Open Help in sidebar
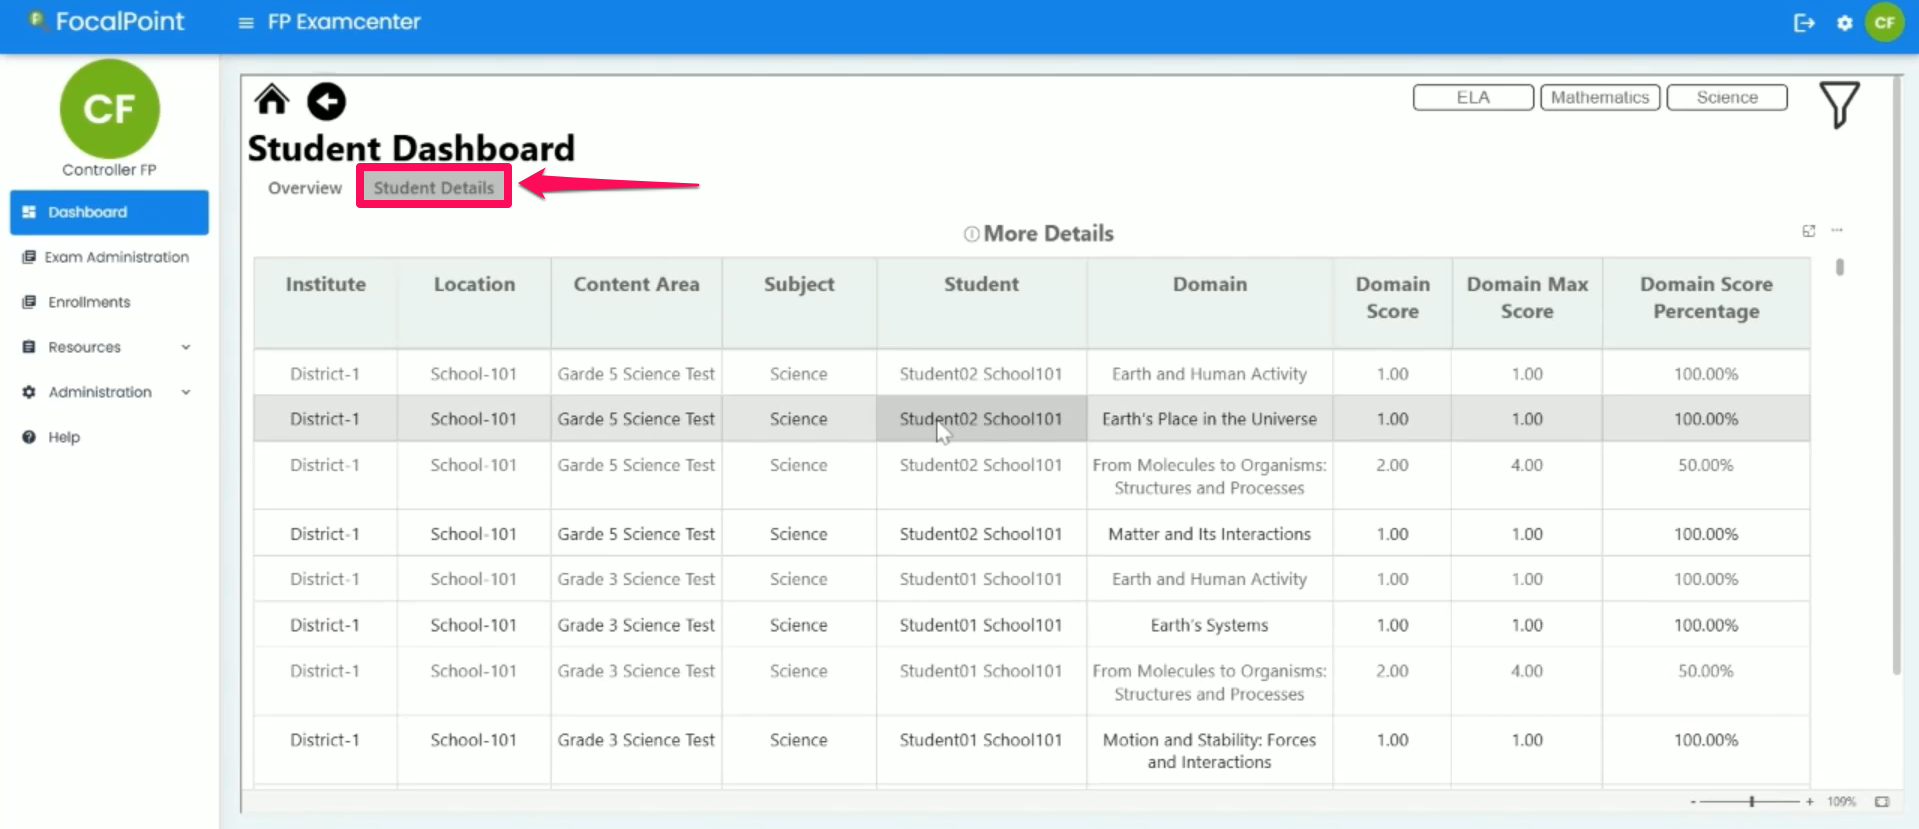This screenshot has width=1919, height=829. tap(109, 437)
